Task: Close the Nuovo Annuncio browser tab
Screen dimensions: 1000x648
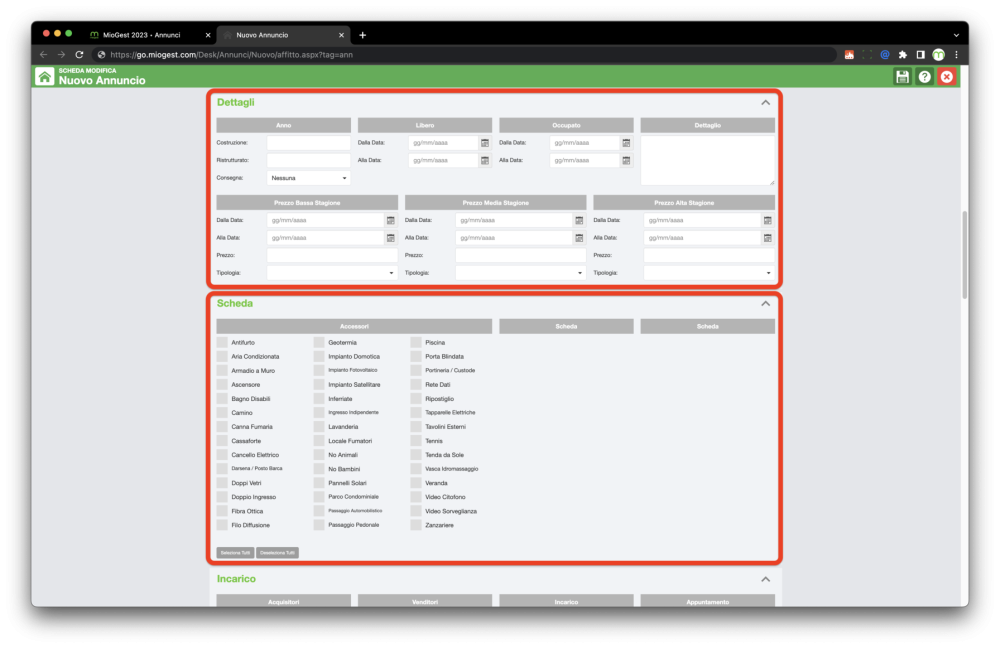Action: coord(341,35)
